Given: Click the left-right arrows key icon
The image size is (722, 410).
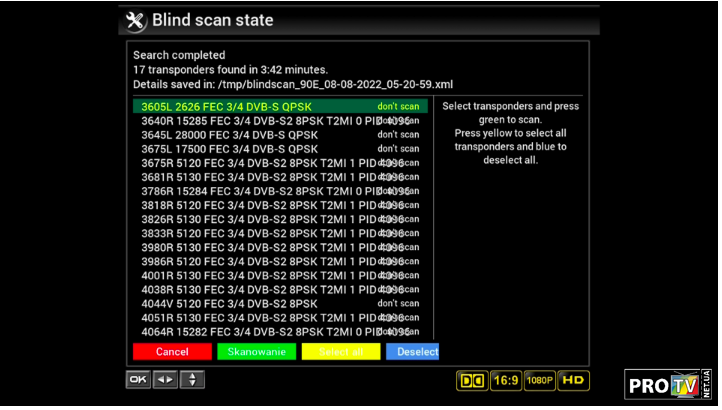Looking at the screenshot, I should 164,380.
